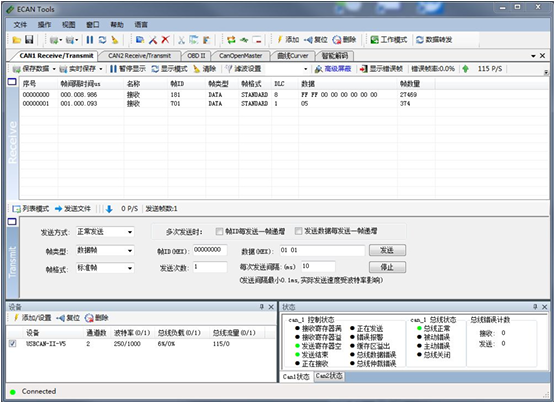Viewport: 554px width, 402px height.
Task: Enable 帧ID每发送一帧递增 checkbox
Action: [219, 231]
